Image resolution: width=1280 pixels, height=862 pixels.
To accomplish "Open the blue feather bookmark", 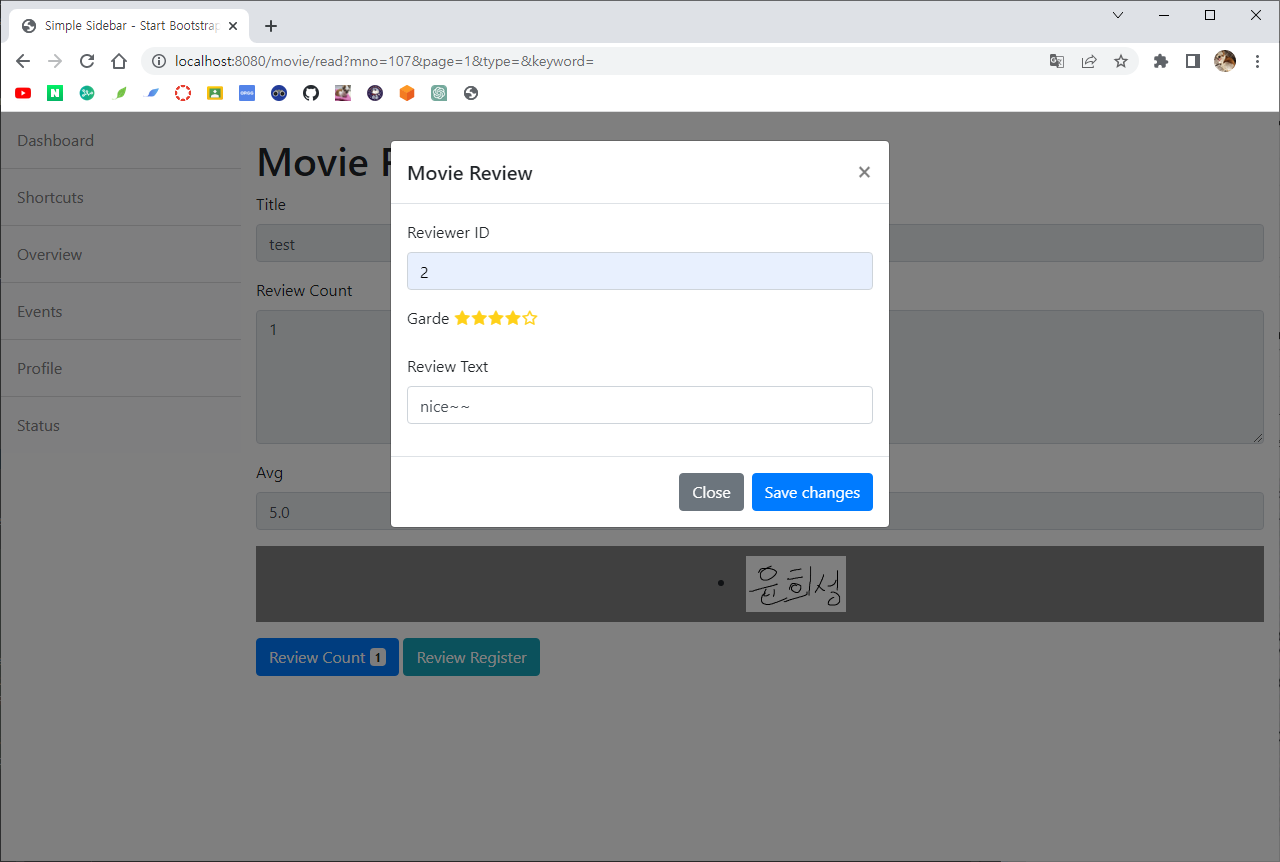I will click(x=152, y=93).
